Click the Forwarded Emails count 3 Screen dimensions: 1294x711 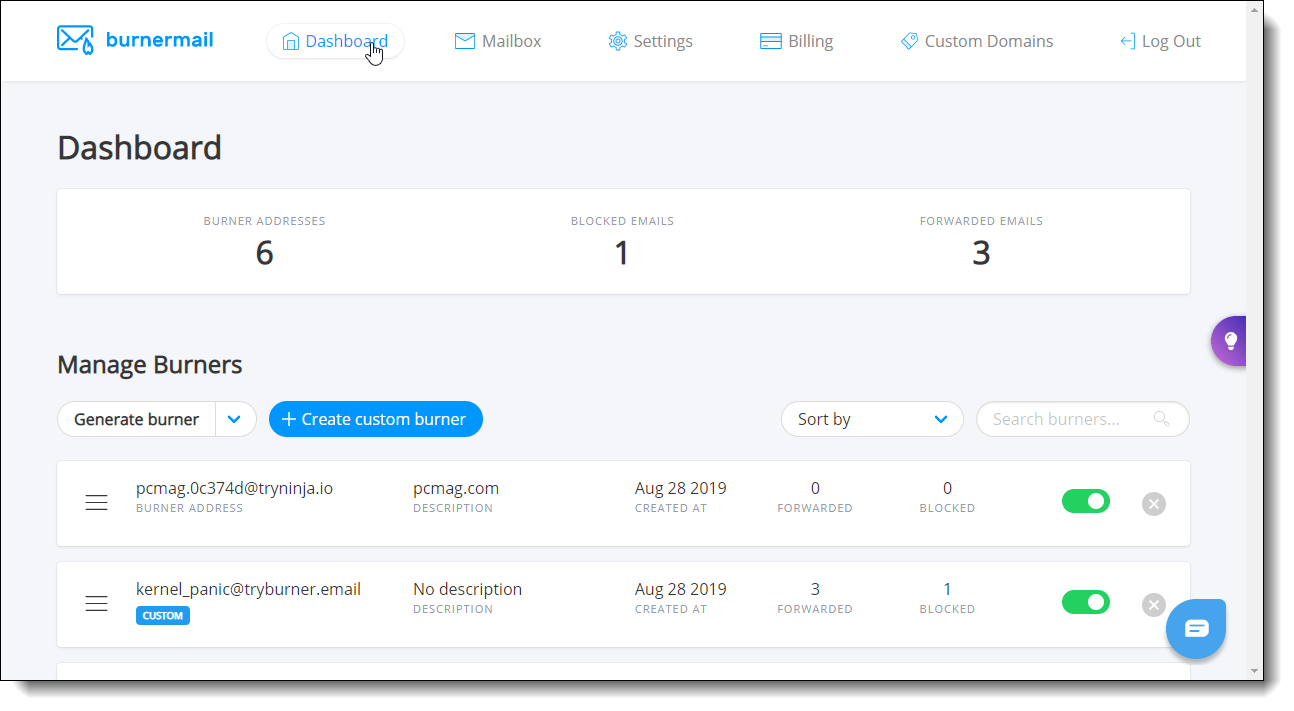click(981, 253)
